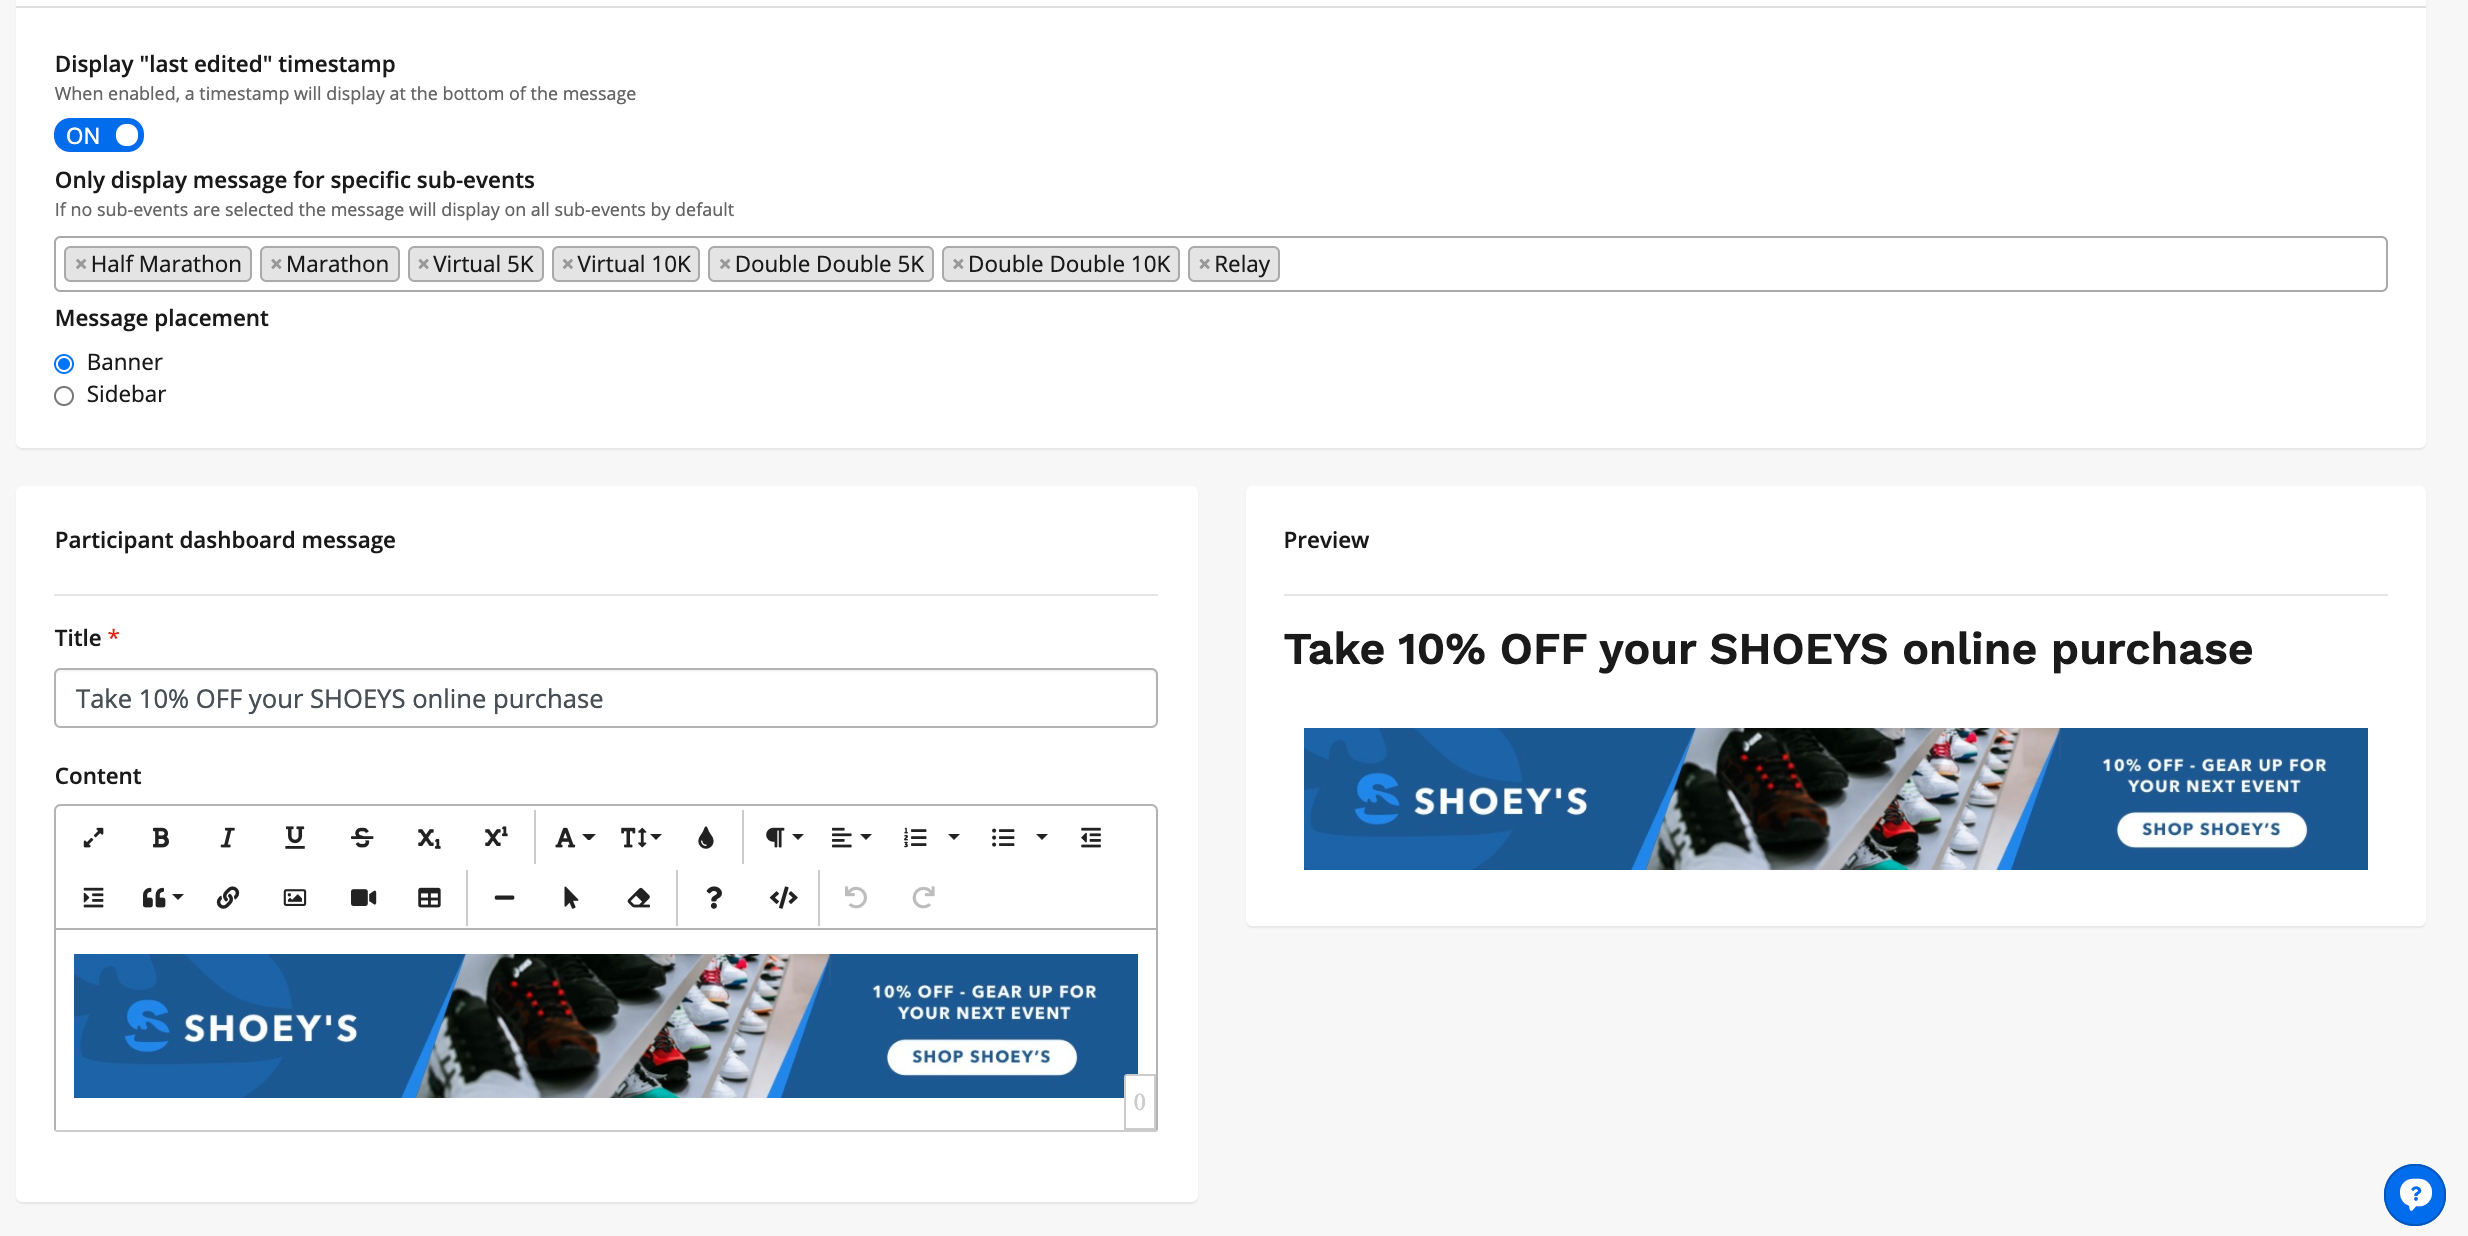Click the strikethrough formatting icon

(362, 838)
